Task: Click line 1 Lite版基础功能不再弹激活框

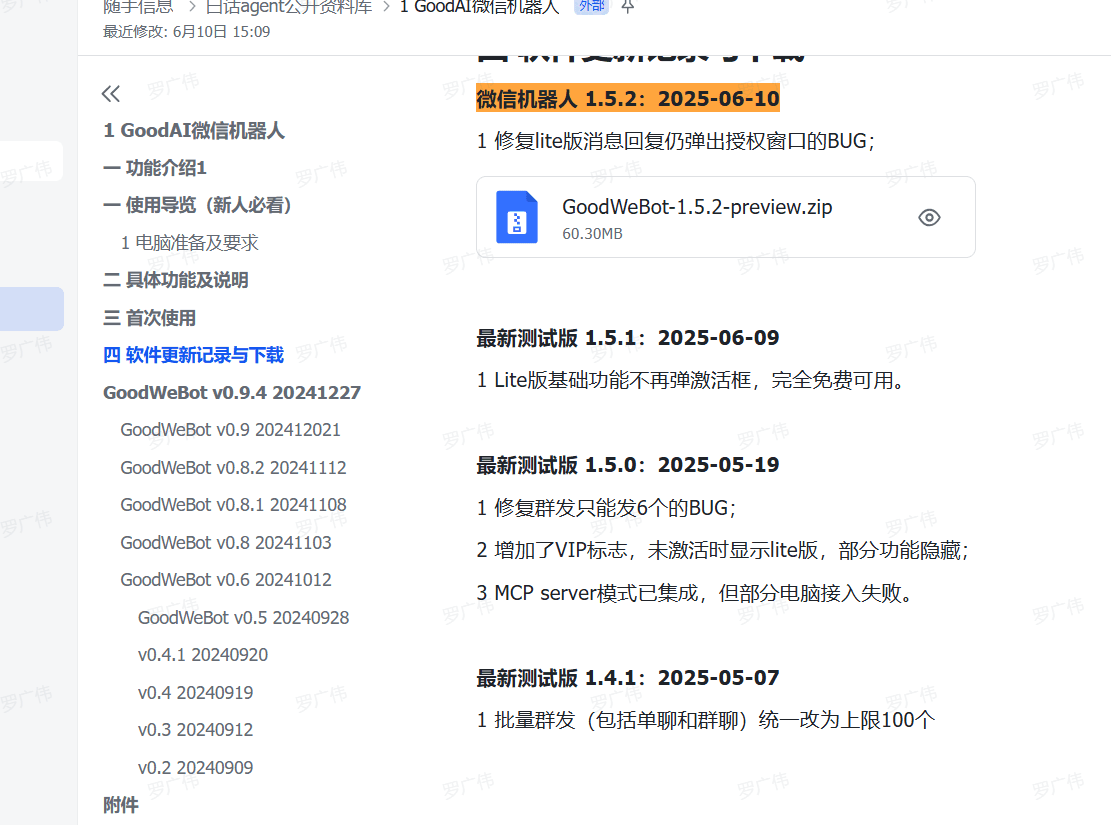Action: (692, 381)
